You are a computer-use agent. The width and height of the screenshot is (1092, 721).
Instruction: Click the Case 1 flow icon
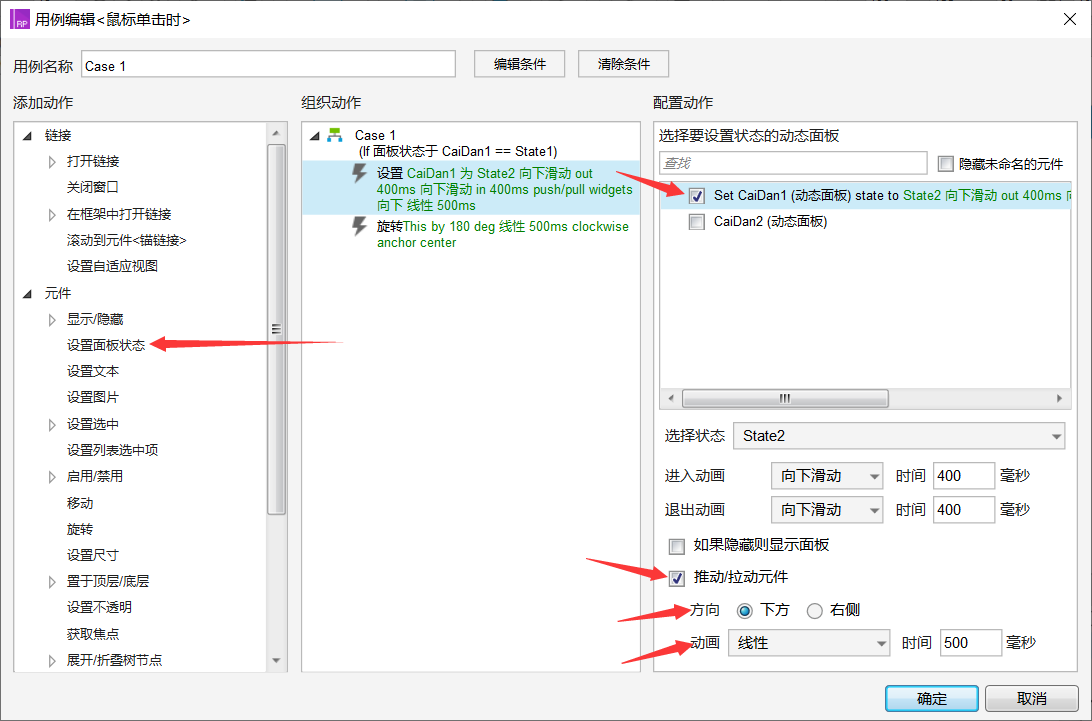tap(335, 135)
